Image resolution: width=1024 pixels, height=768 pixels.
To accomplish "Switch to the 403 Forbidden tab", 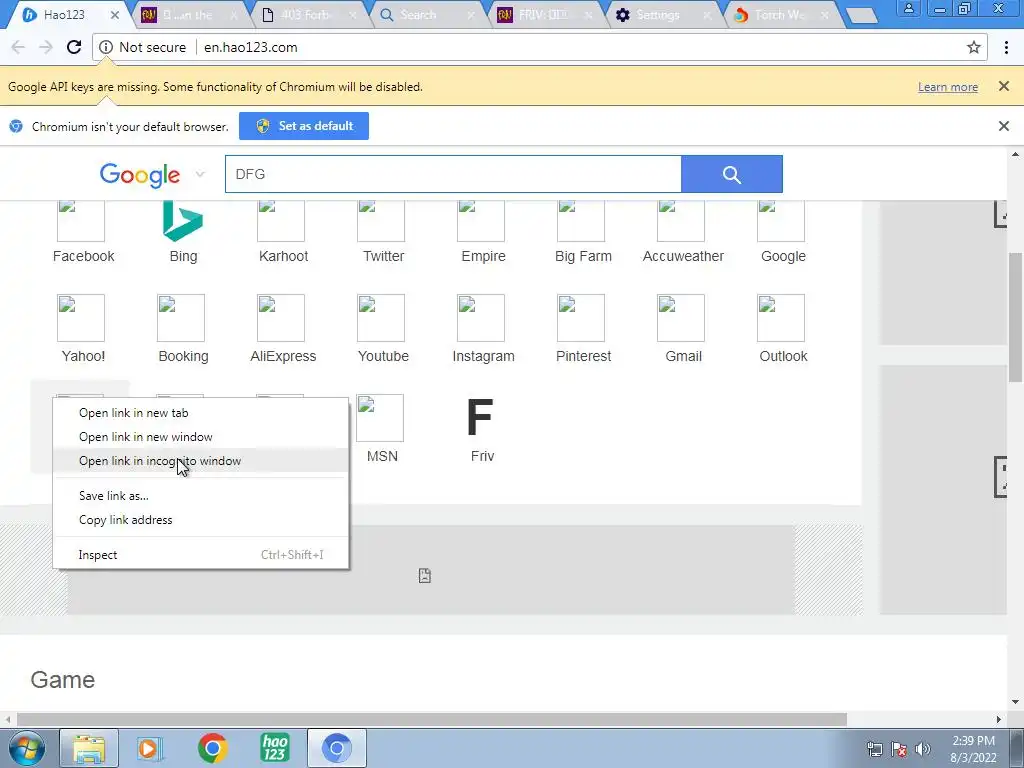I will [307, 14].
